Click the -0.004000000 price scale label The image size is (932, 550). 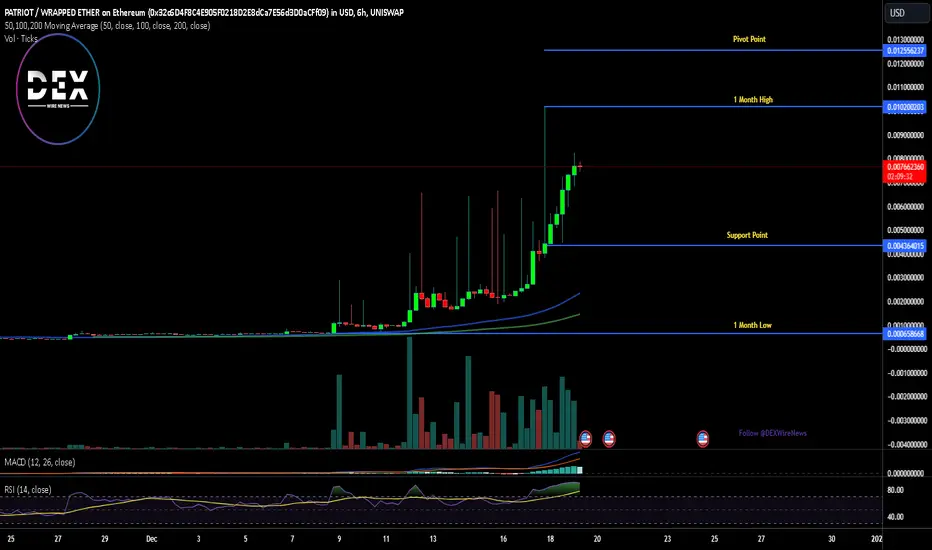pos(907,444)
